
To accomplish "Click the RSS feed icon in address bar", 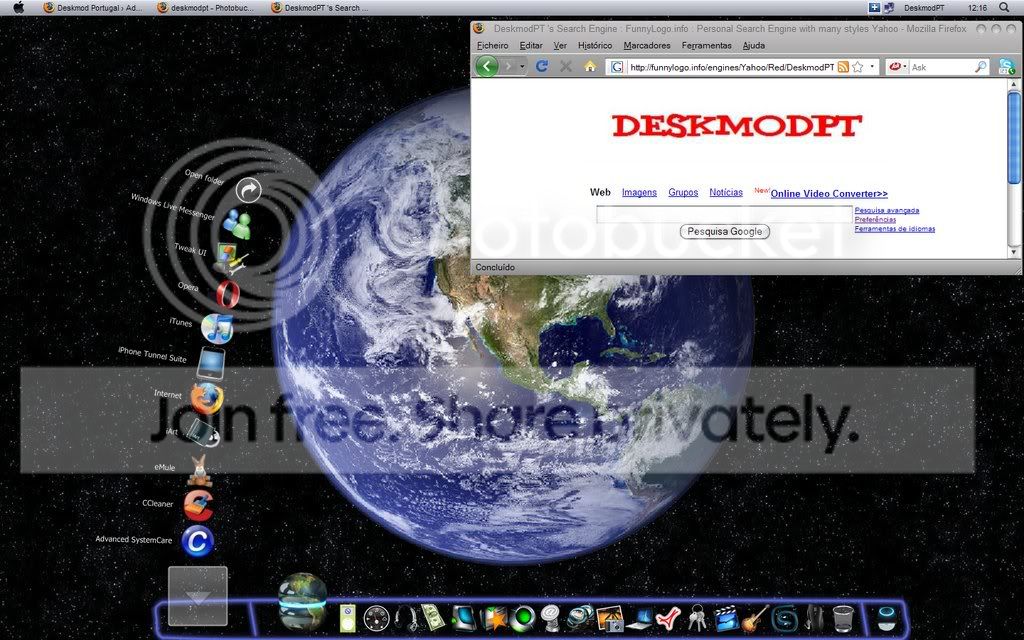I will coord(843,67).
